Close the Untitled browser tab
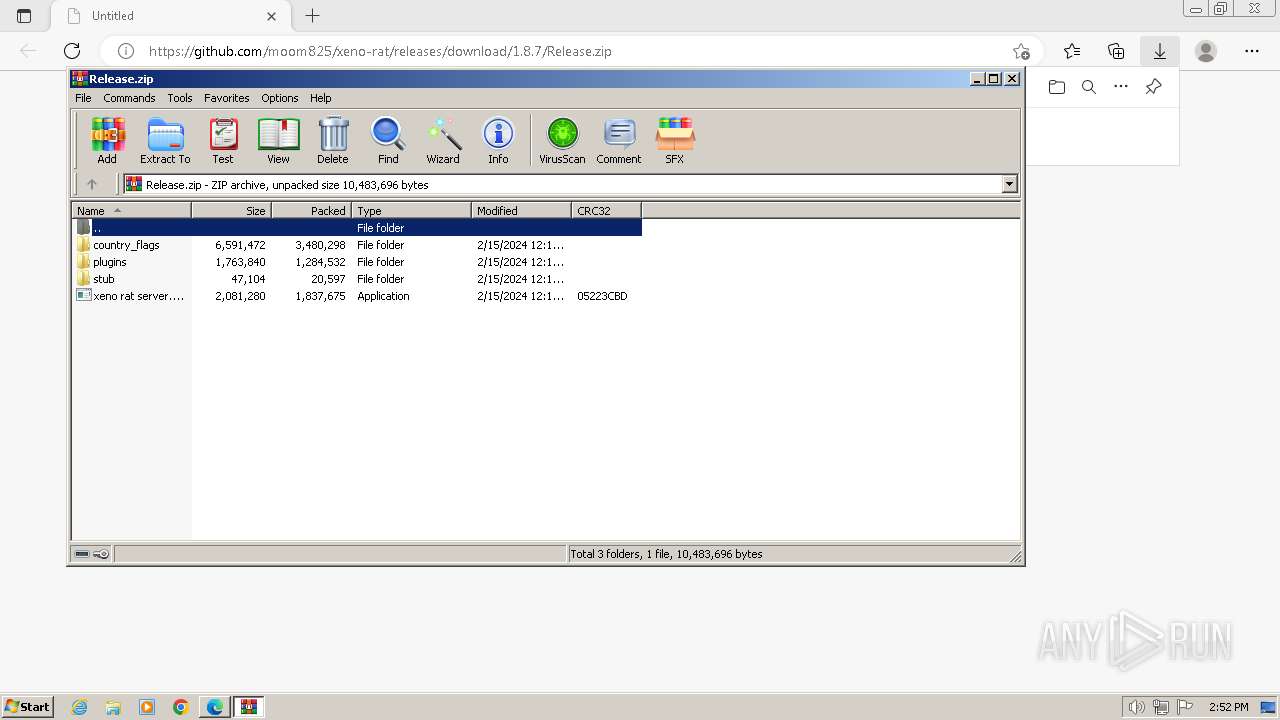The image size is (1280, 720). coord(272,16)
